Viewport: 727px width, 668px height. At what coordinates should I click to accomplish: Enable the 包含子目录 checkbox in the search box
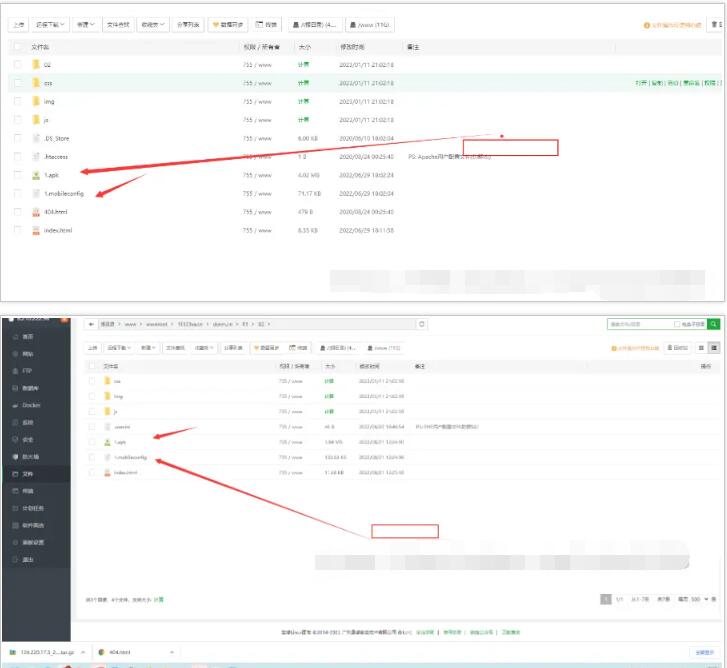tap(678, 324)
